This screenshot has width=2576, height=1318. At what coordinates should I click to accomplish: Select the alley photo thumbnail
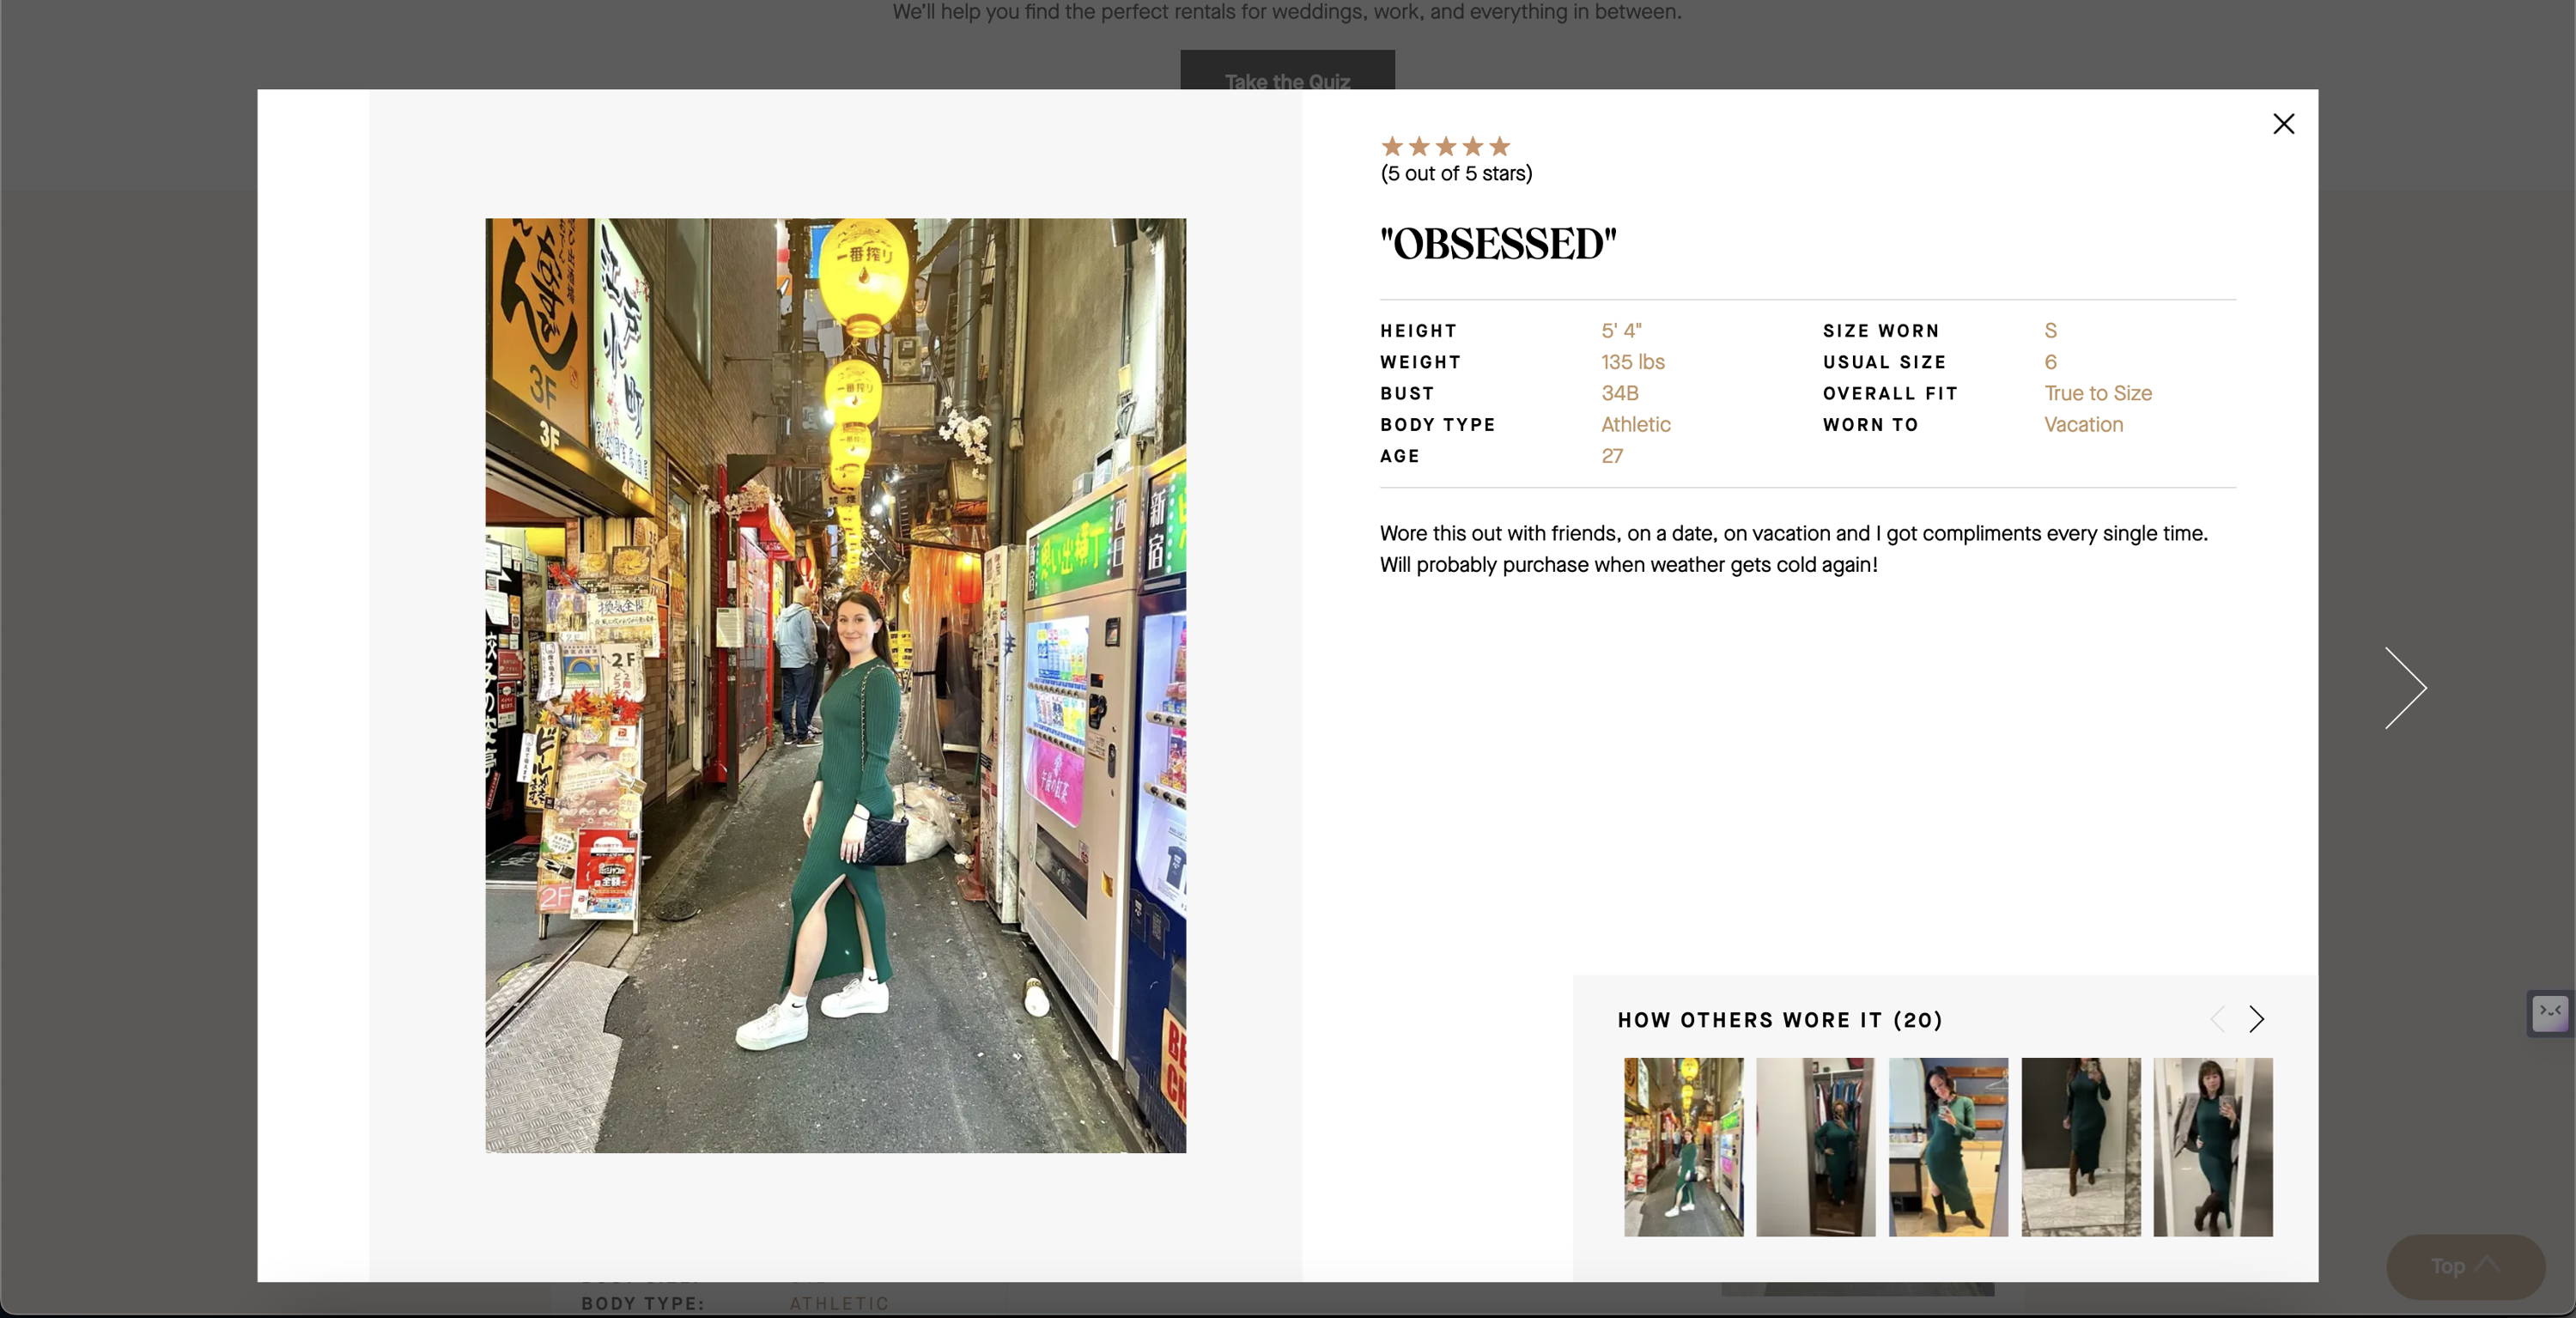1683,1147
